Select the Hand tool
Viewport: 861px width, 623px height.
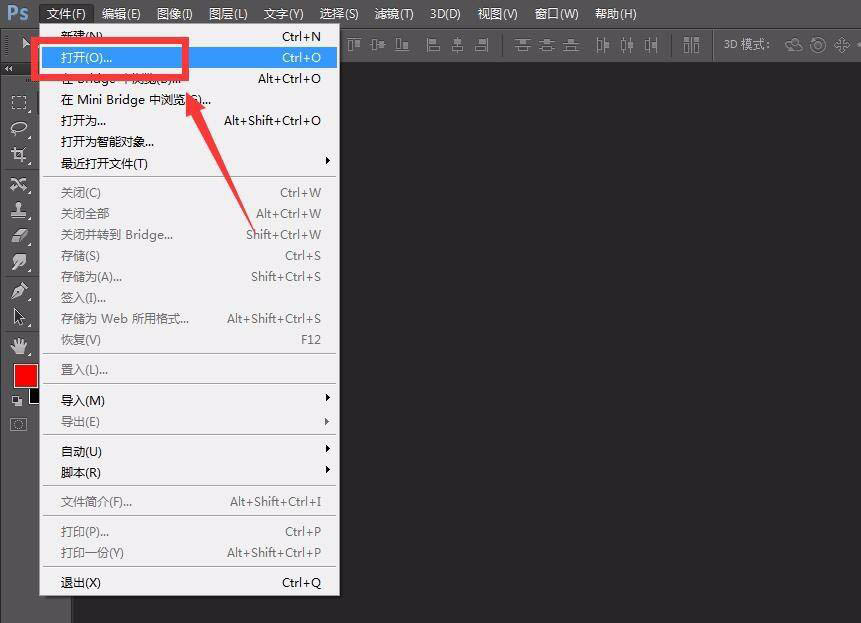coord(17,346)
